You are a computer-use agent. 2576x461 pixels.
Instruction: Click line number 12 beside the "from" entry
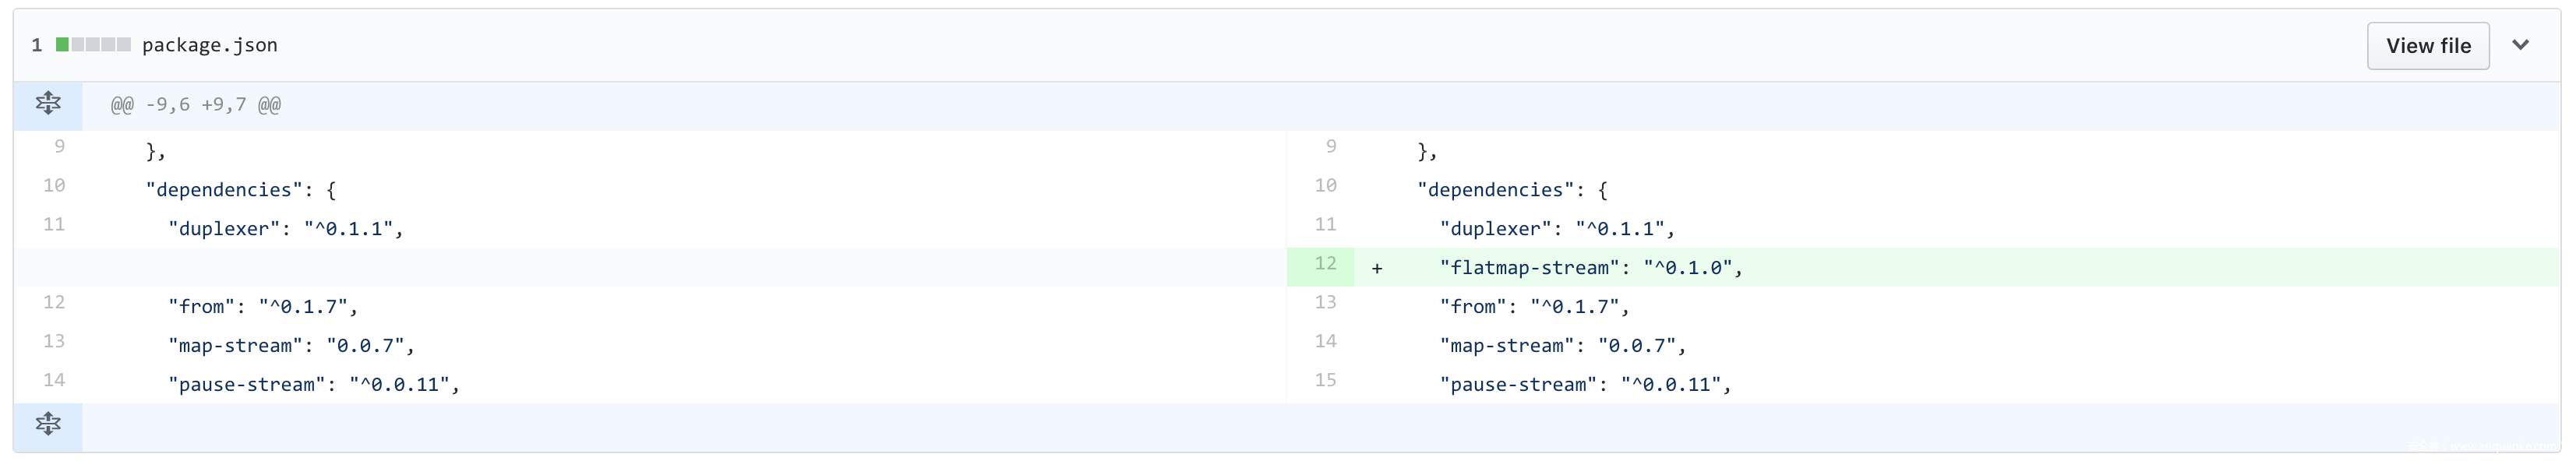(x=54, y=303)
